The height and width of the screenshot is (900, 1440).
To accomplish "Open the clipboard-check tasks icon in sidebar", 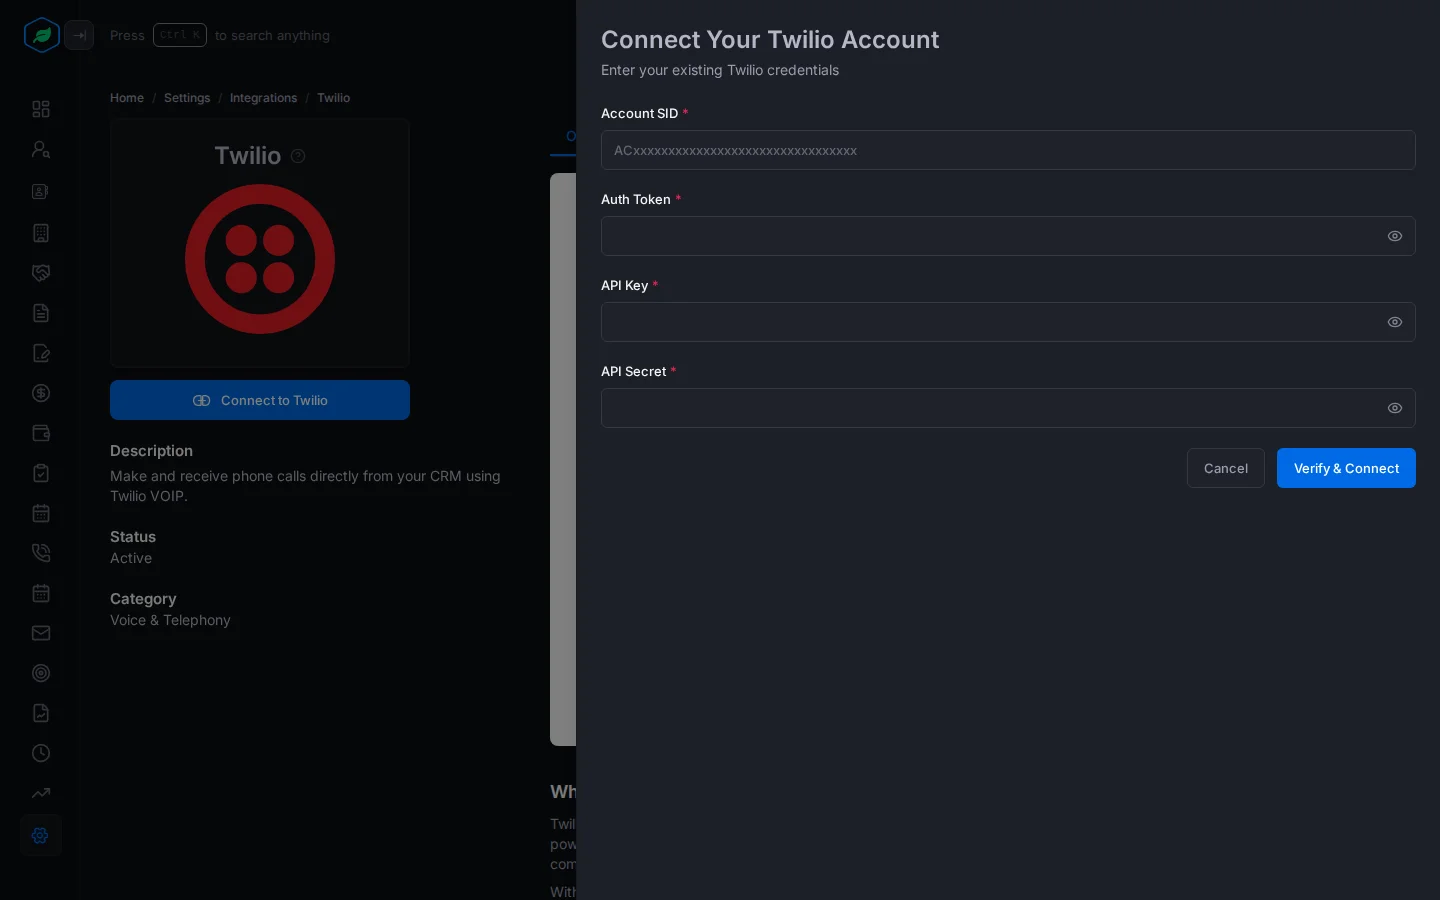I will click(41, 473).
